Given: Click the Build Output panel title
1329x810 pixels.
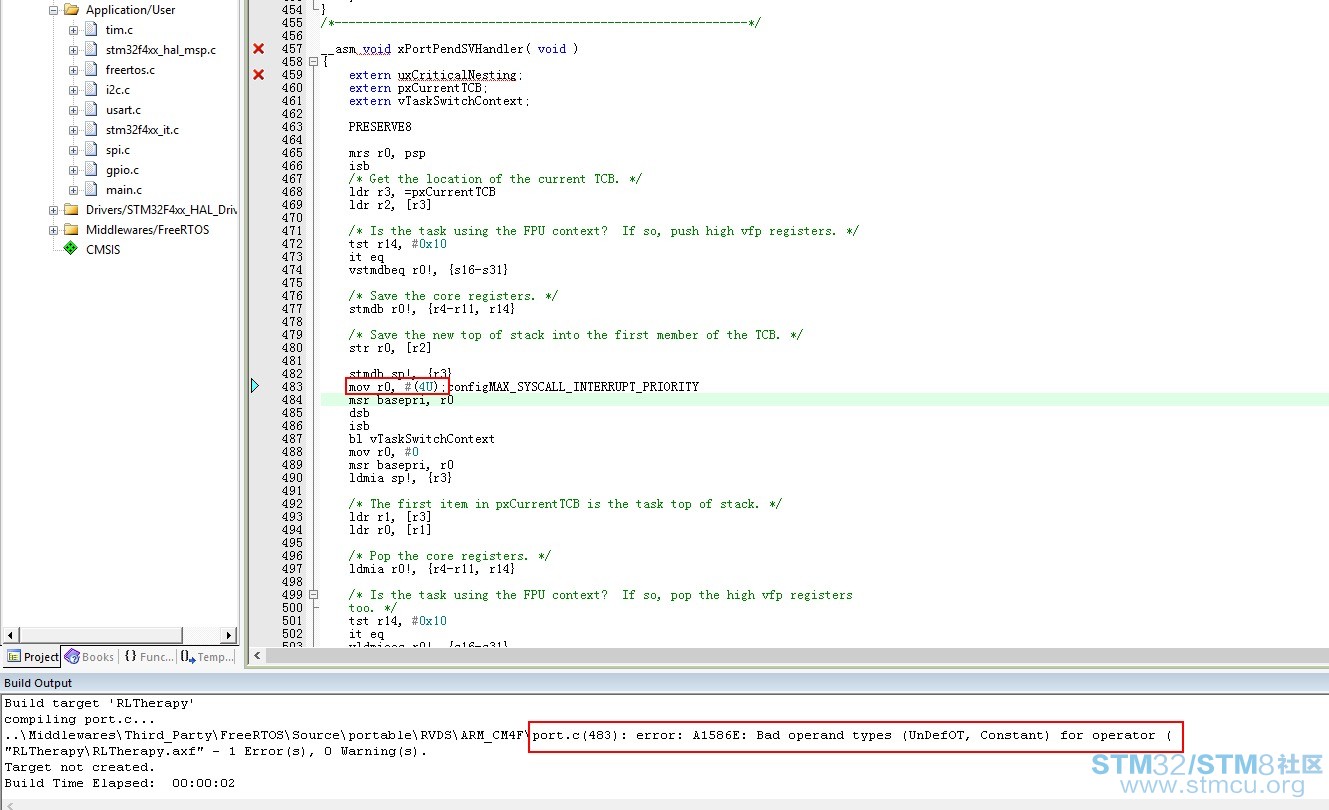Looking at the screenshot, I should pyautogui.click(x=38, y=683).
